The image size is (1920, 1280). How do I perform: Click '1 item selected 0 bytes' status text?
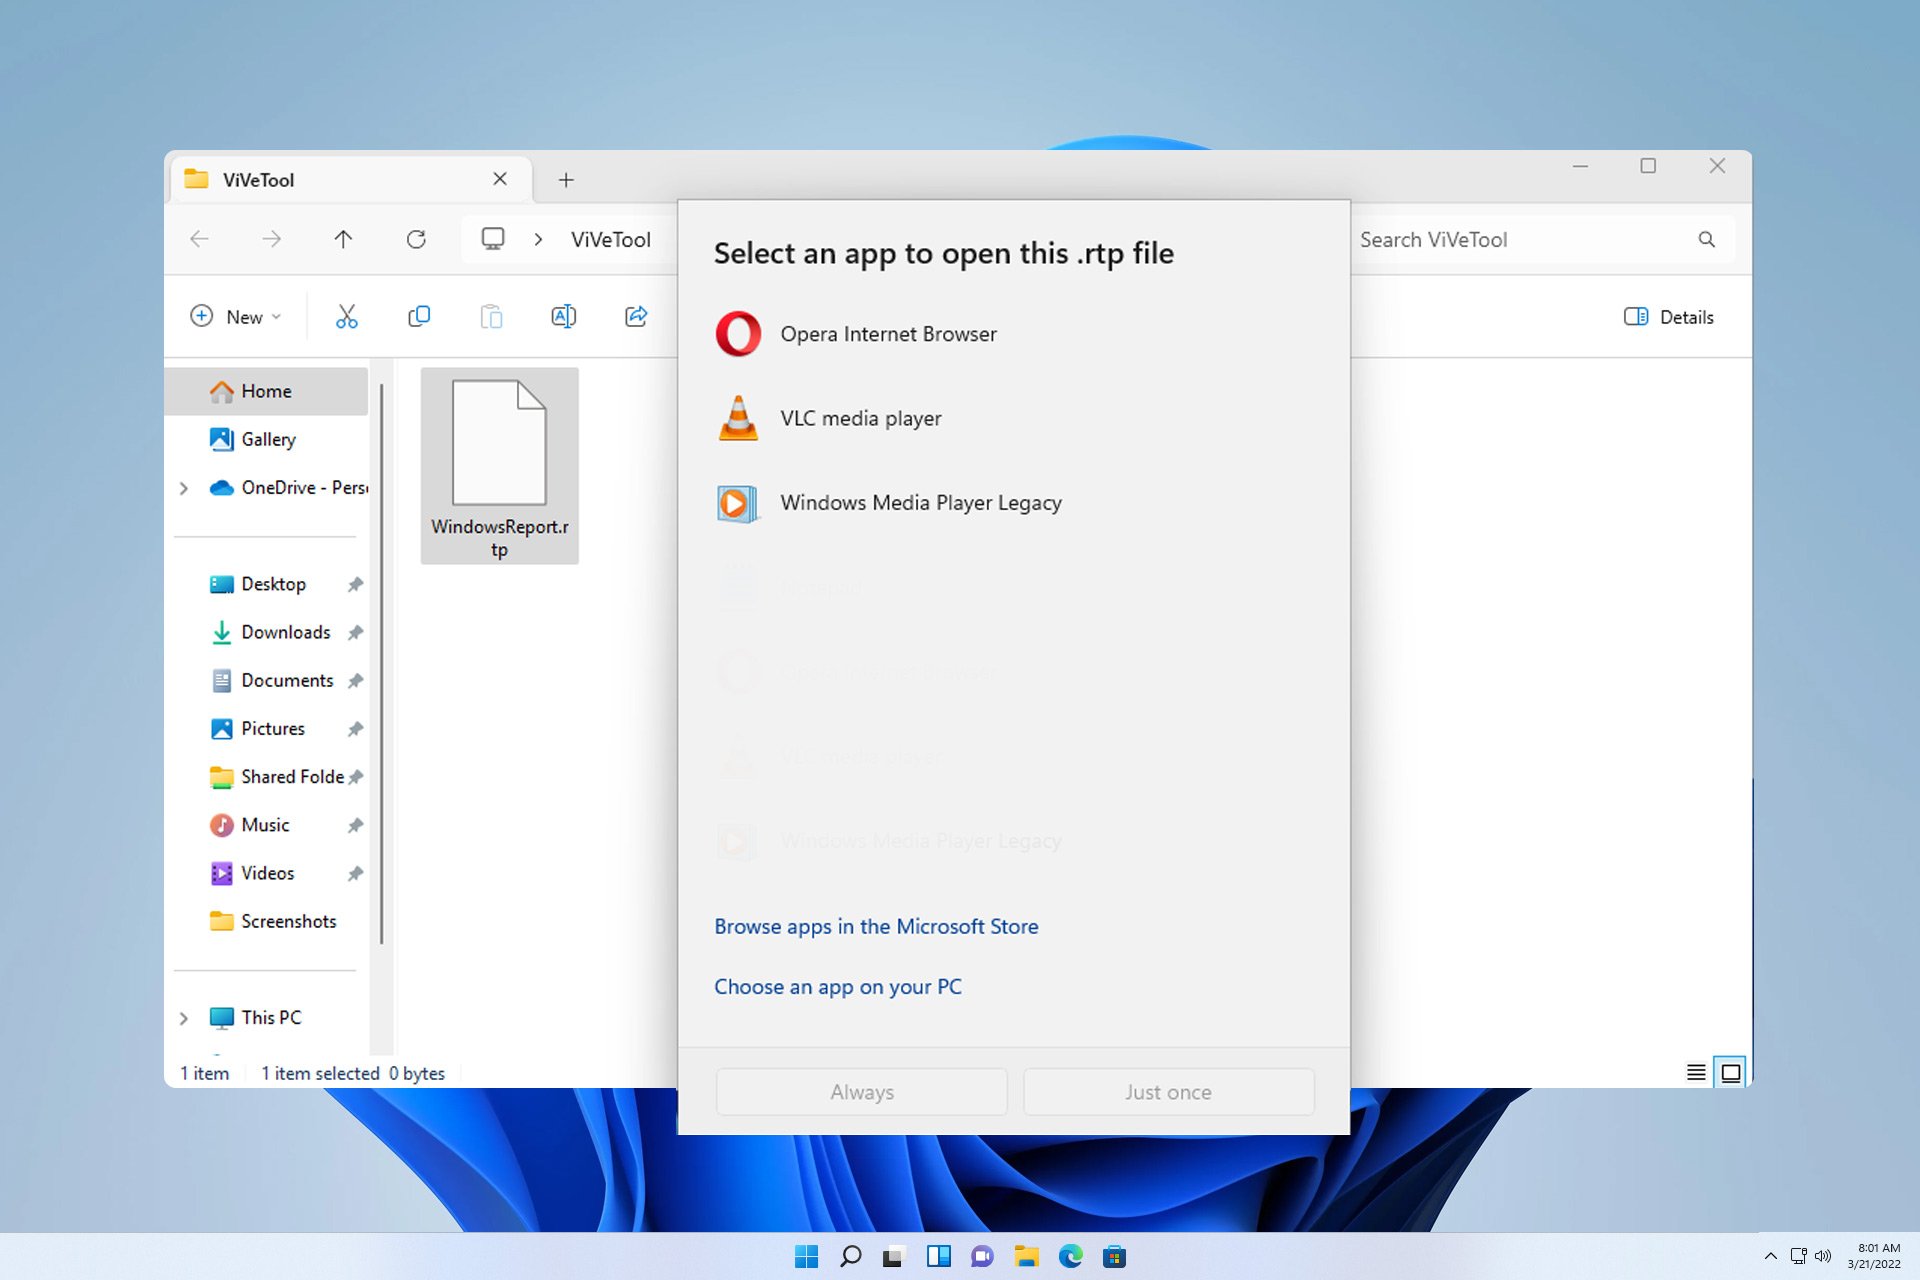(353, 1073)
